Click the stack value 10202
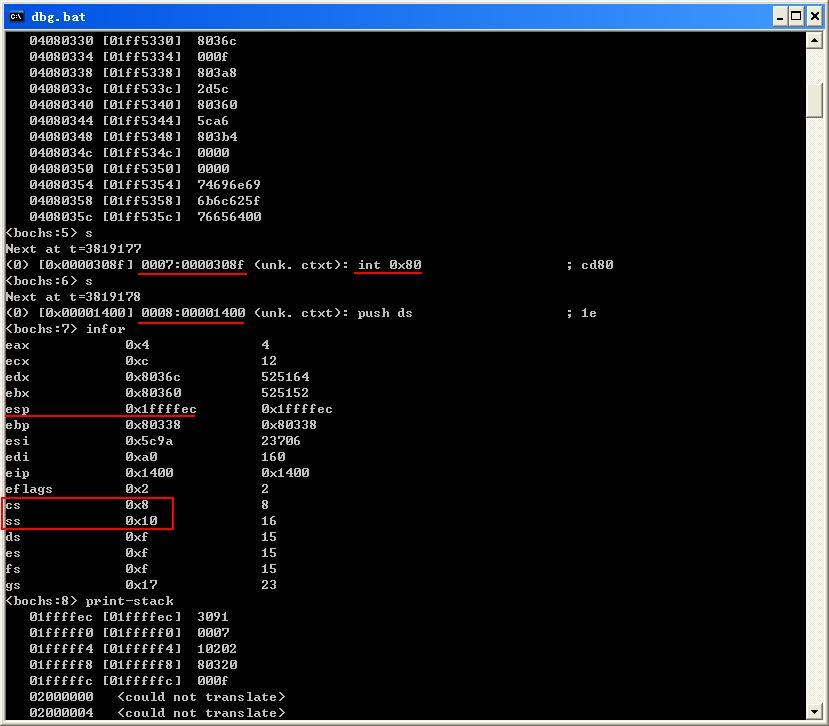This screenshot has height=726, width=829. [x=217, y=649]
